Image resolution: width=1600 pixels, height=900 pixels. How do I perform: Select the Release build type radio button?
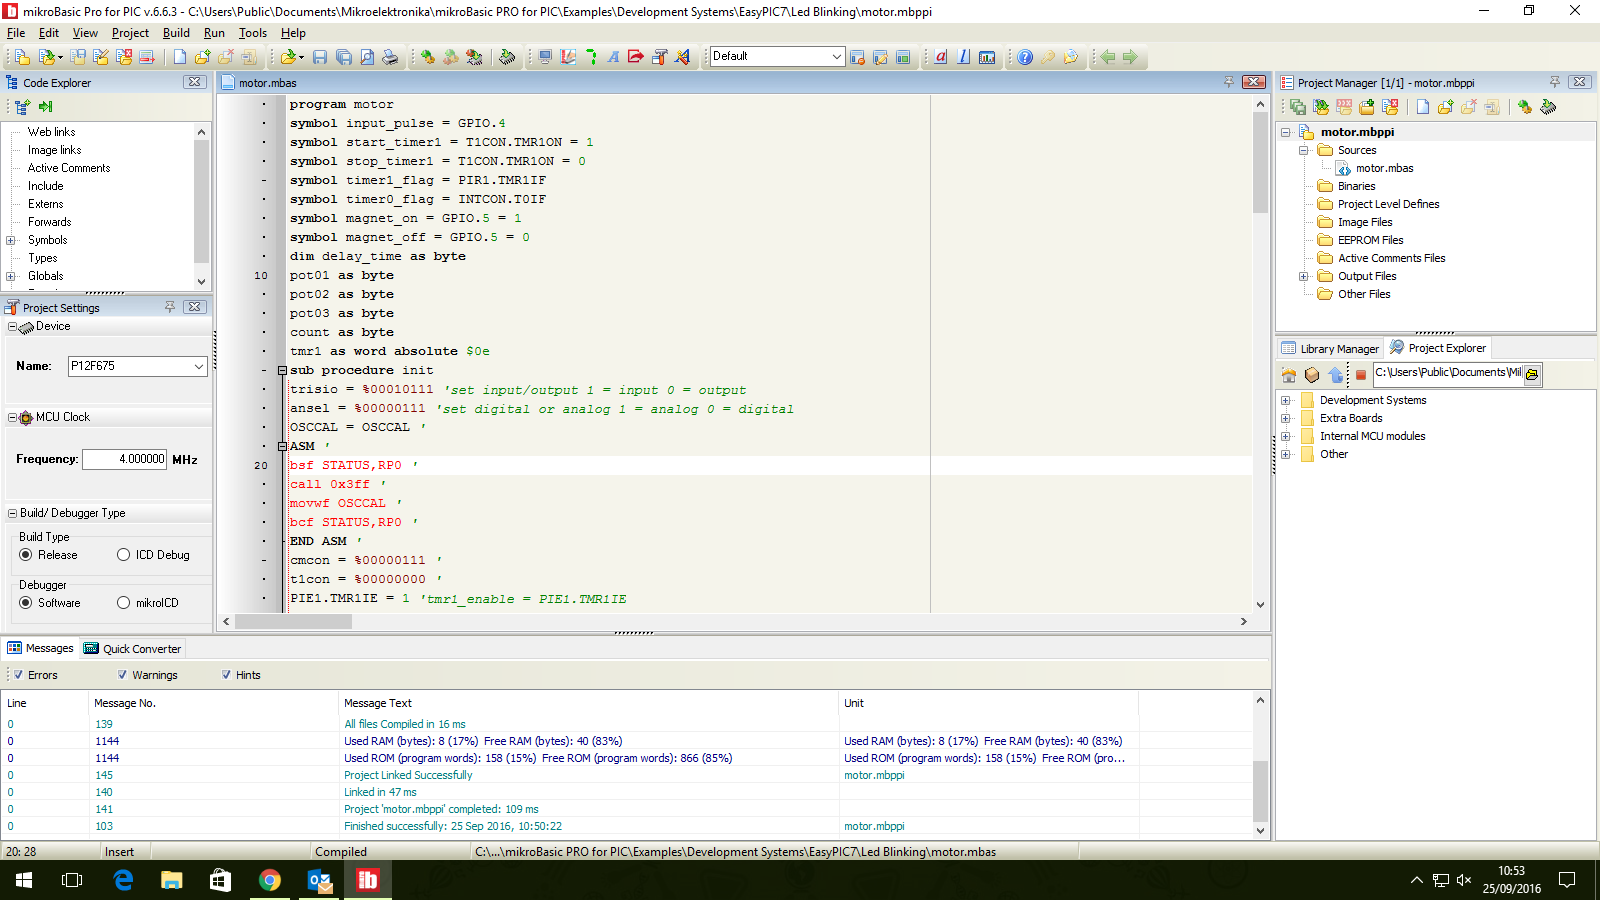coord(26,555)
